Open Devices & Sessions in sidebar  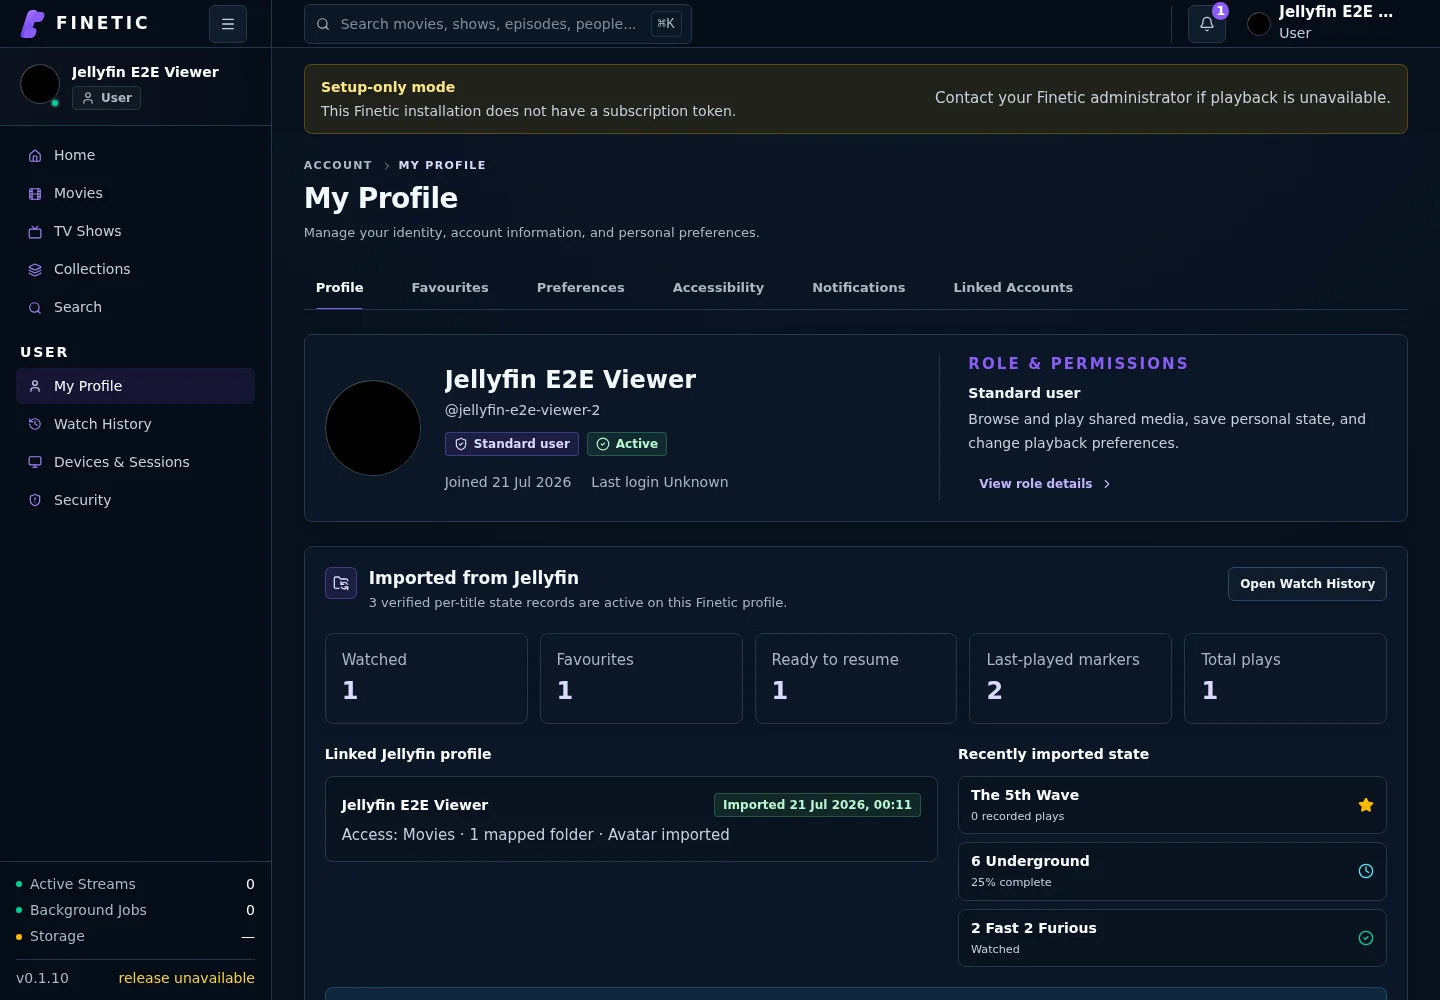(135, 462)
